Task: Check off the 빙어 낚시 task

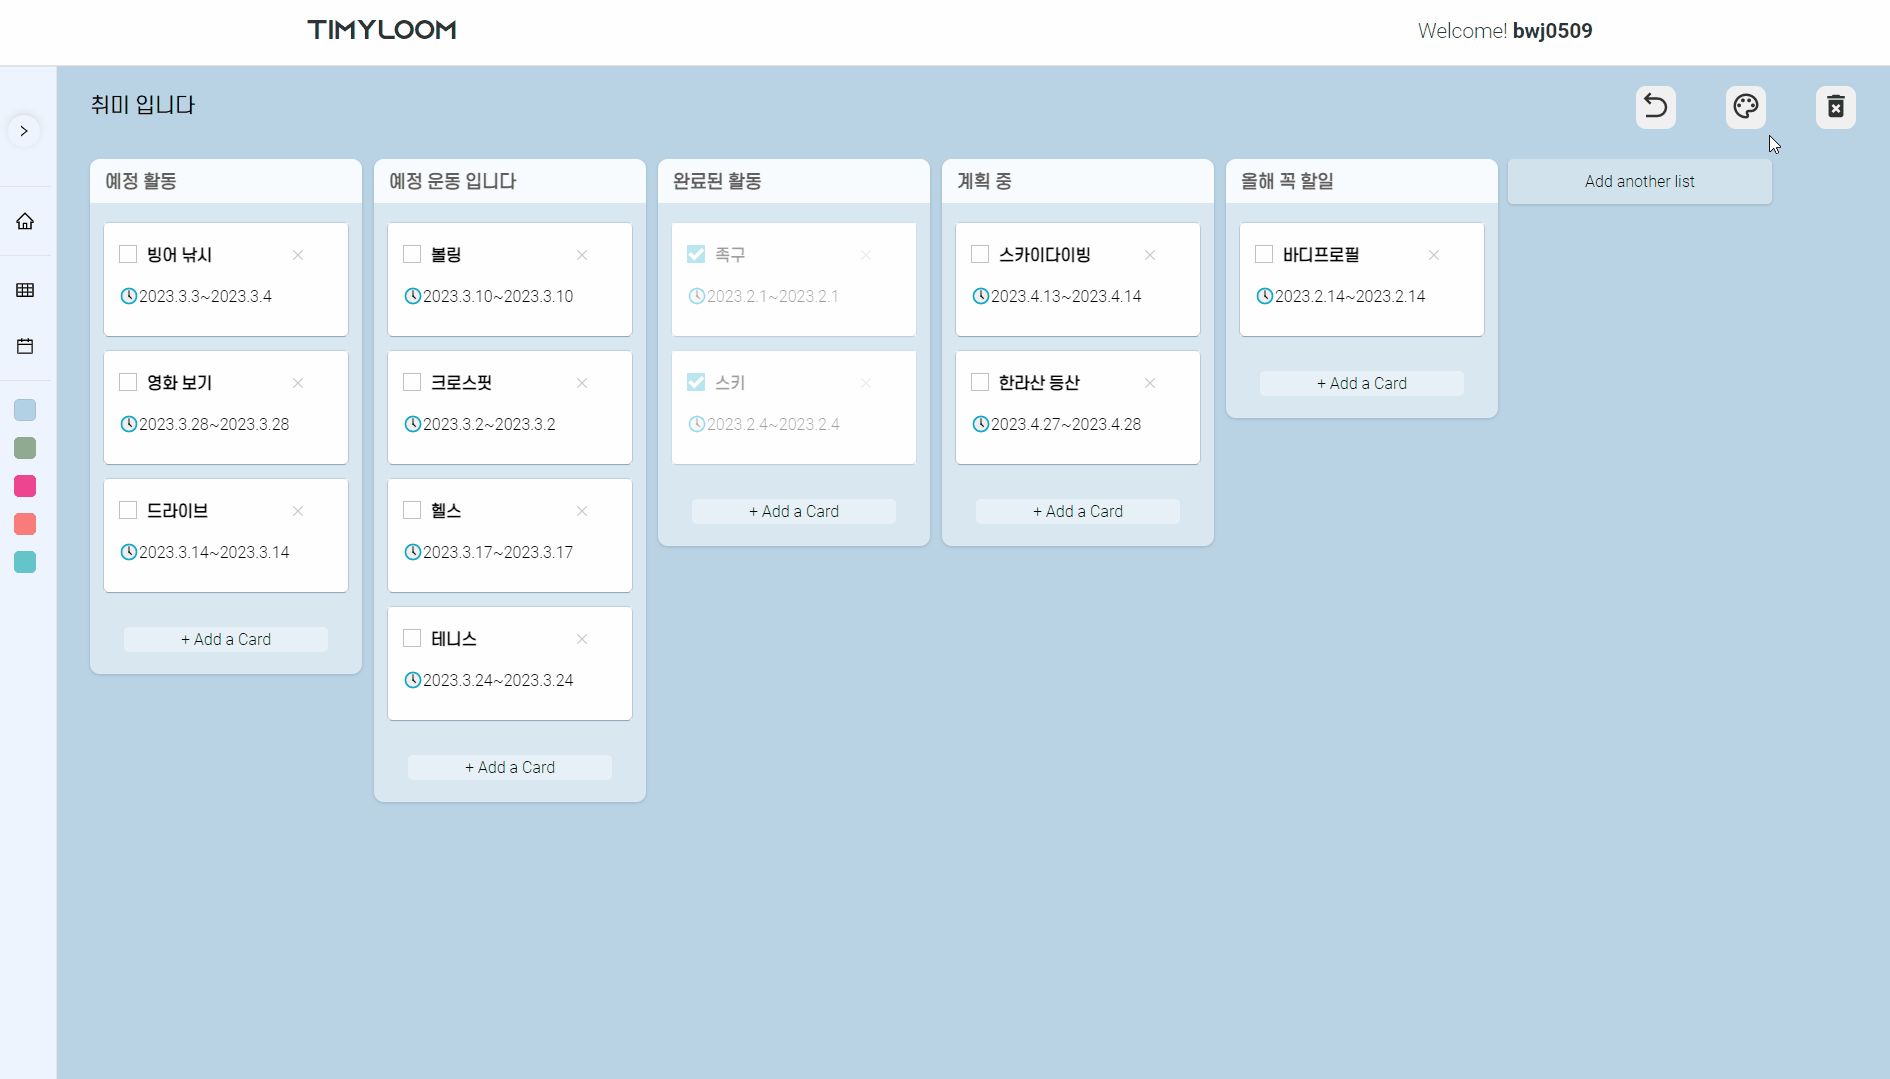Action: [127, 254]
